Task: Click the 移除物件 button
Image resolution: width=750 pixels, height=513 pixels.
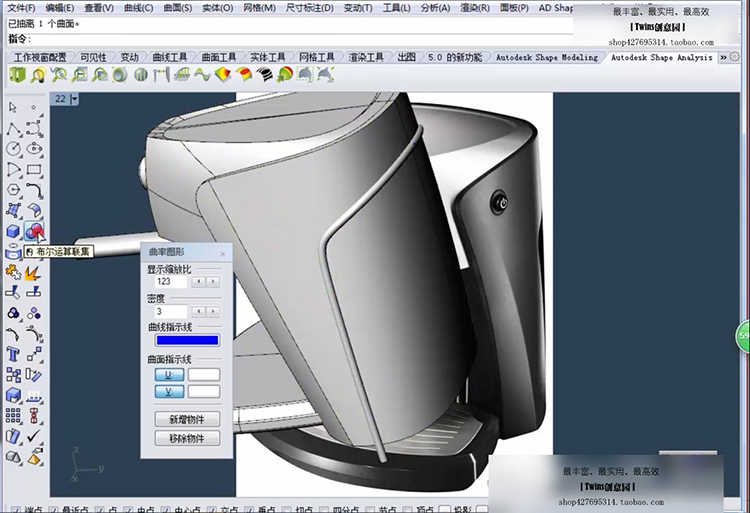Action: (x=187, y=438)
